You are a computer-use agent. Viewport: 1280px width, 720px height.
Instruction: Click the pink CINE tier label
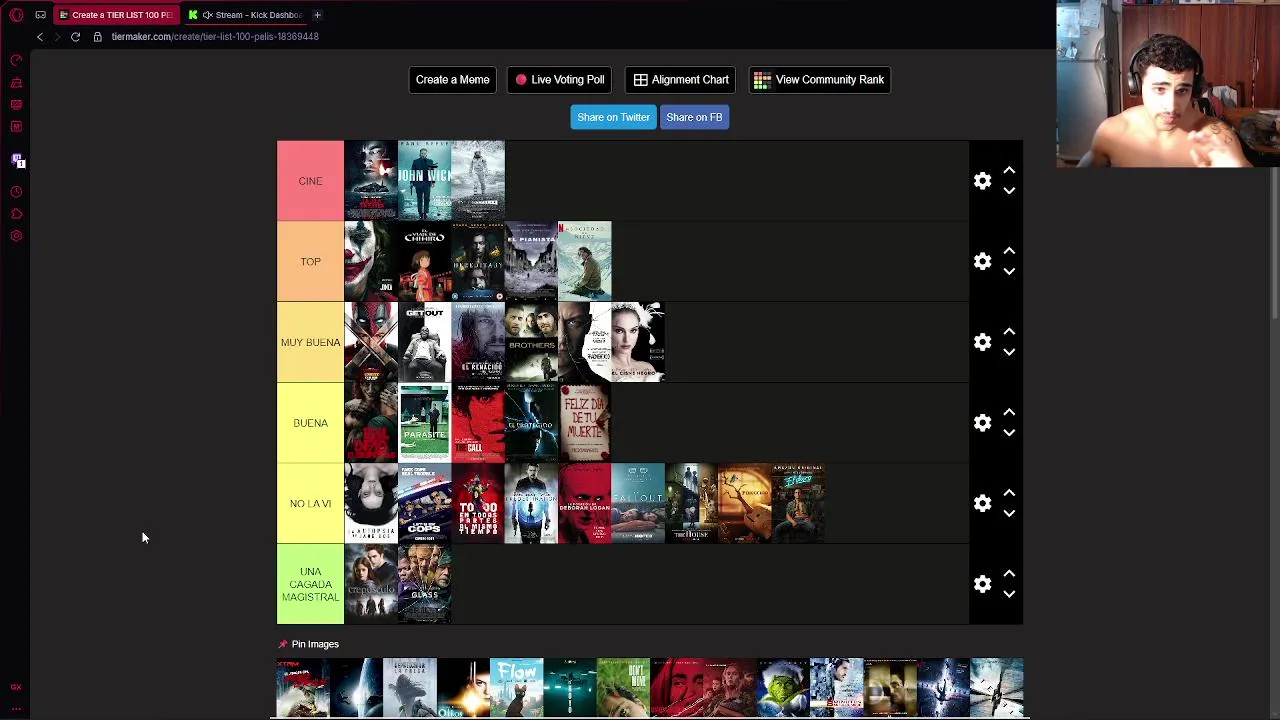click(310, 181)
